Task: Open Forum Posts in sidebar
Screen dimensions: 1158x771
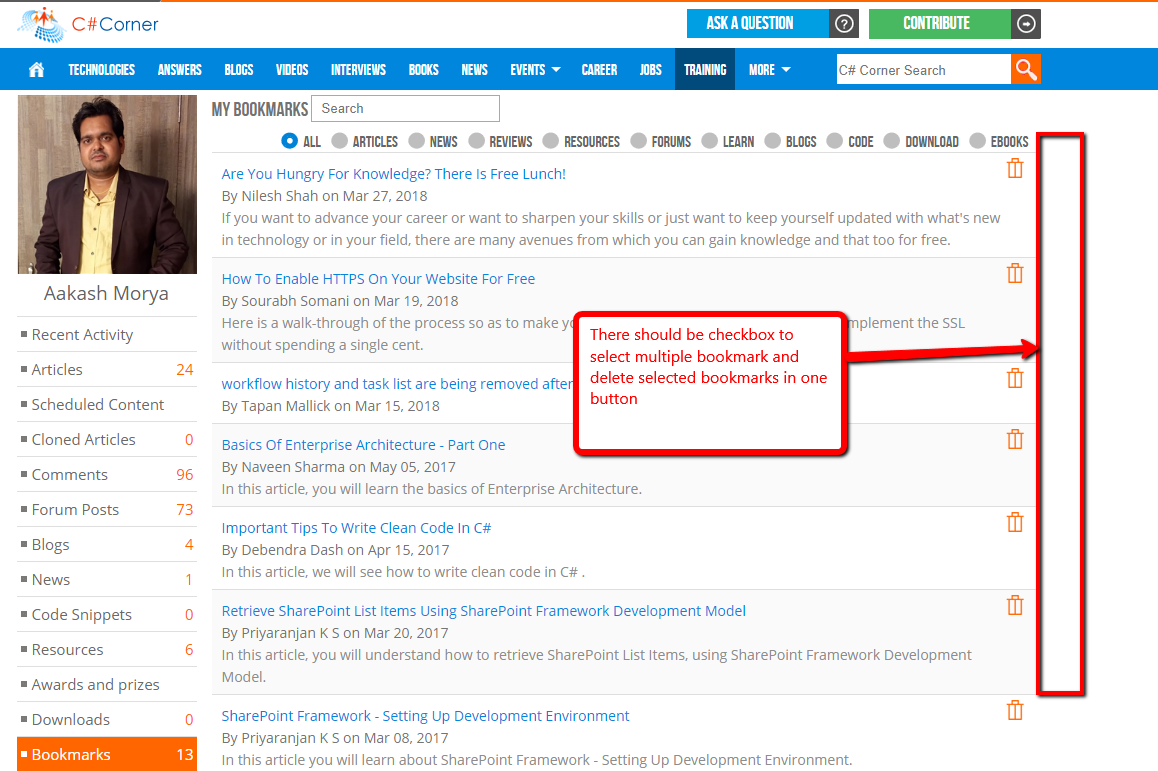Action: pyautogui.click(x=107, y=510)
